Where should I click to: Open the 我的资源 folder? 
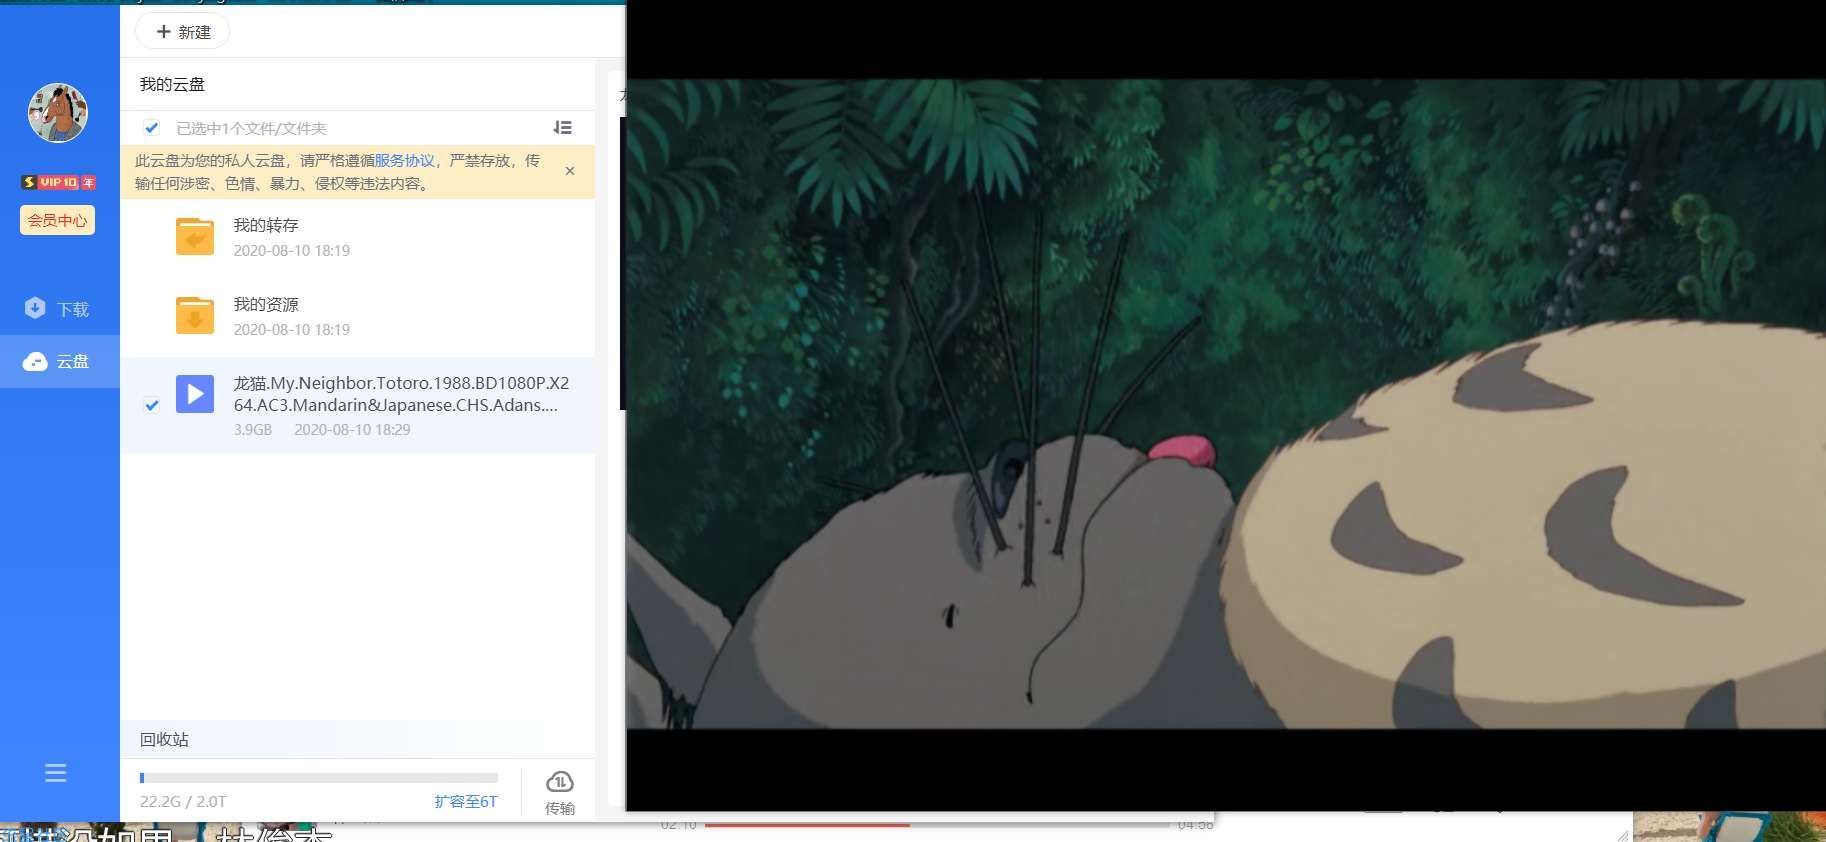[x=358, y=317]
